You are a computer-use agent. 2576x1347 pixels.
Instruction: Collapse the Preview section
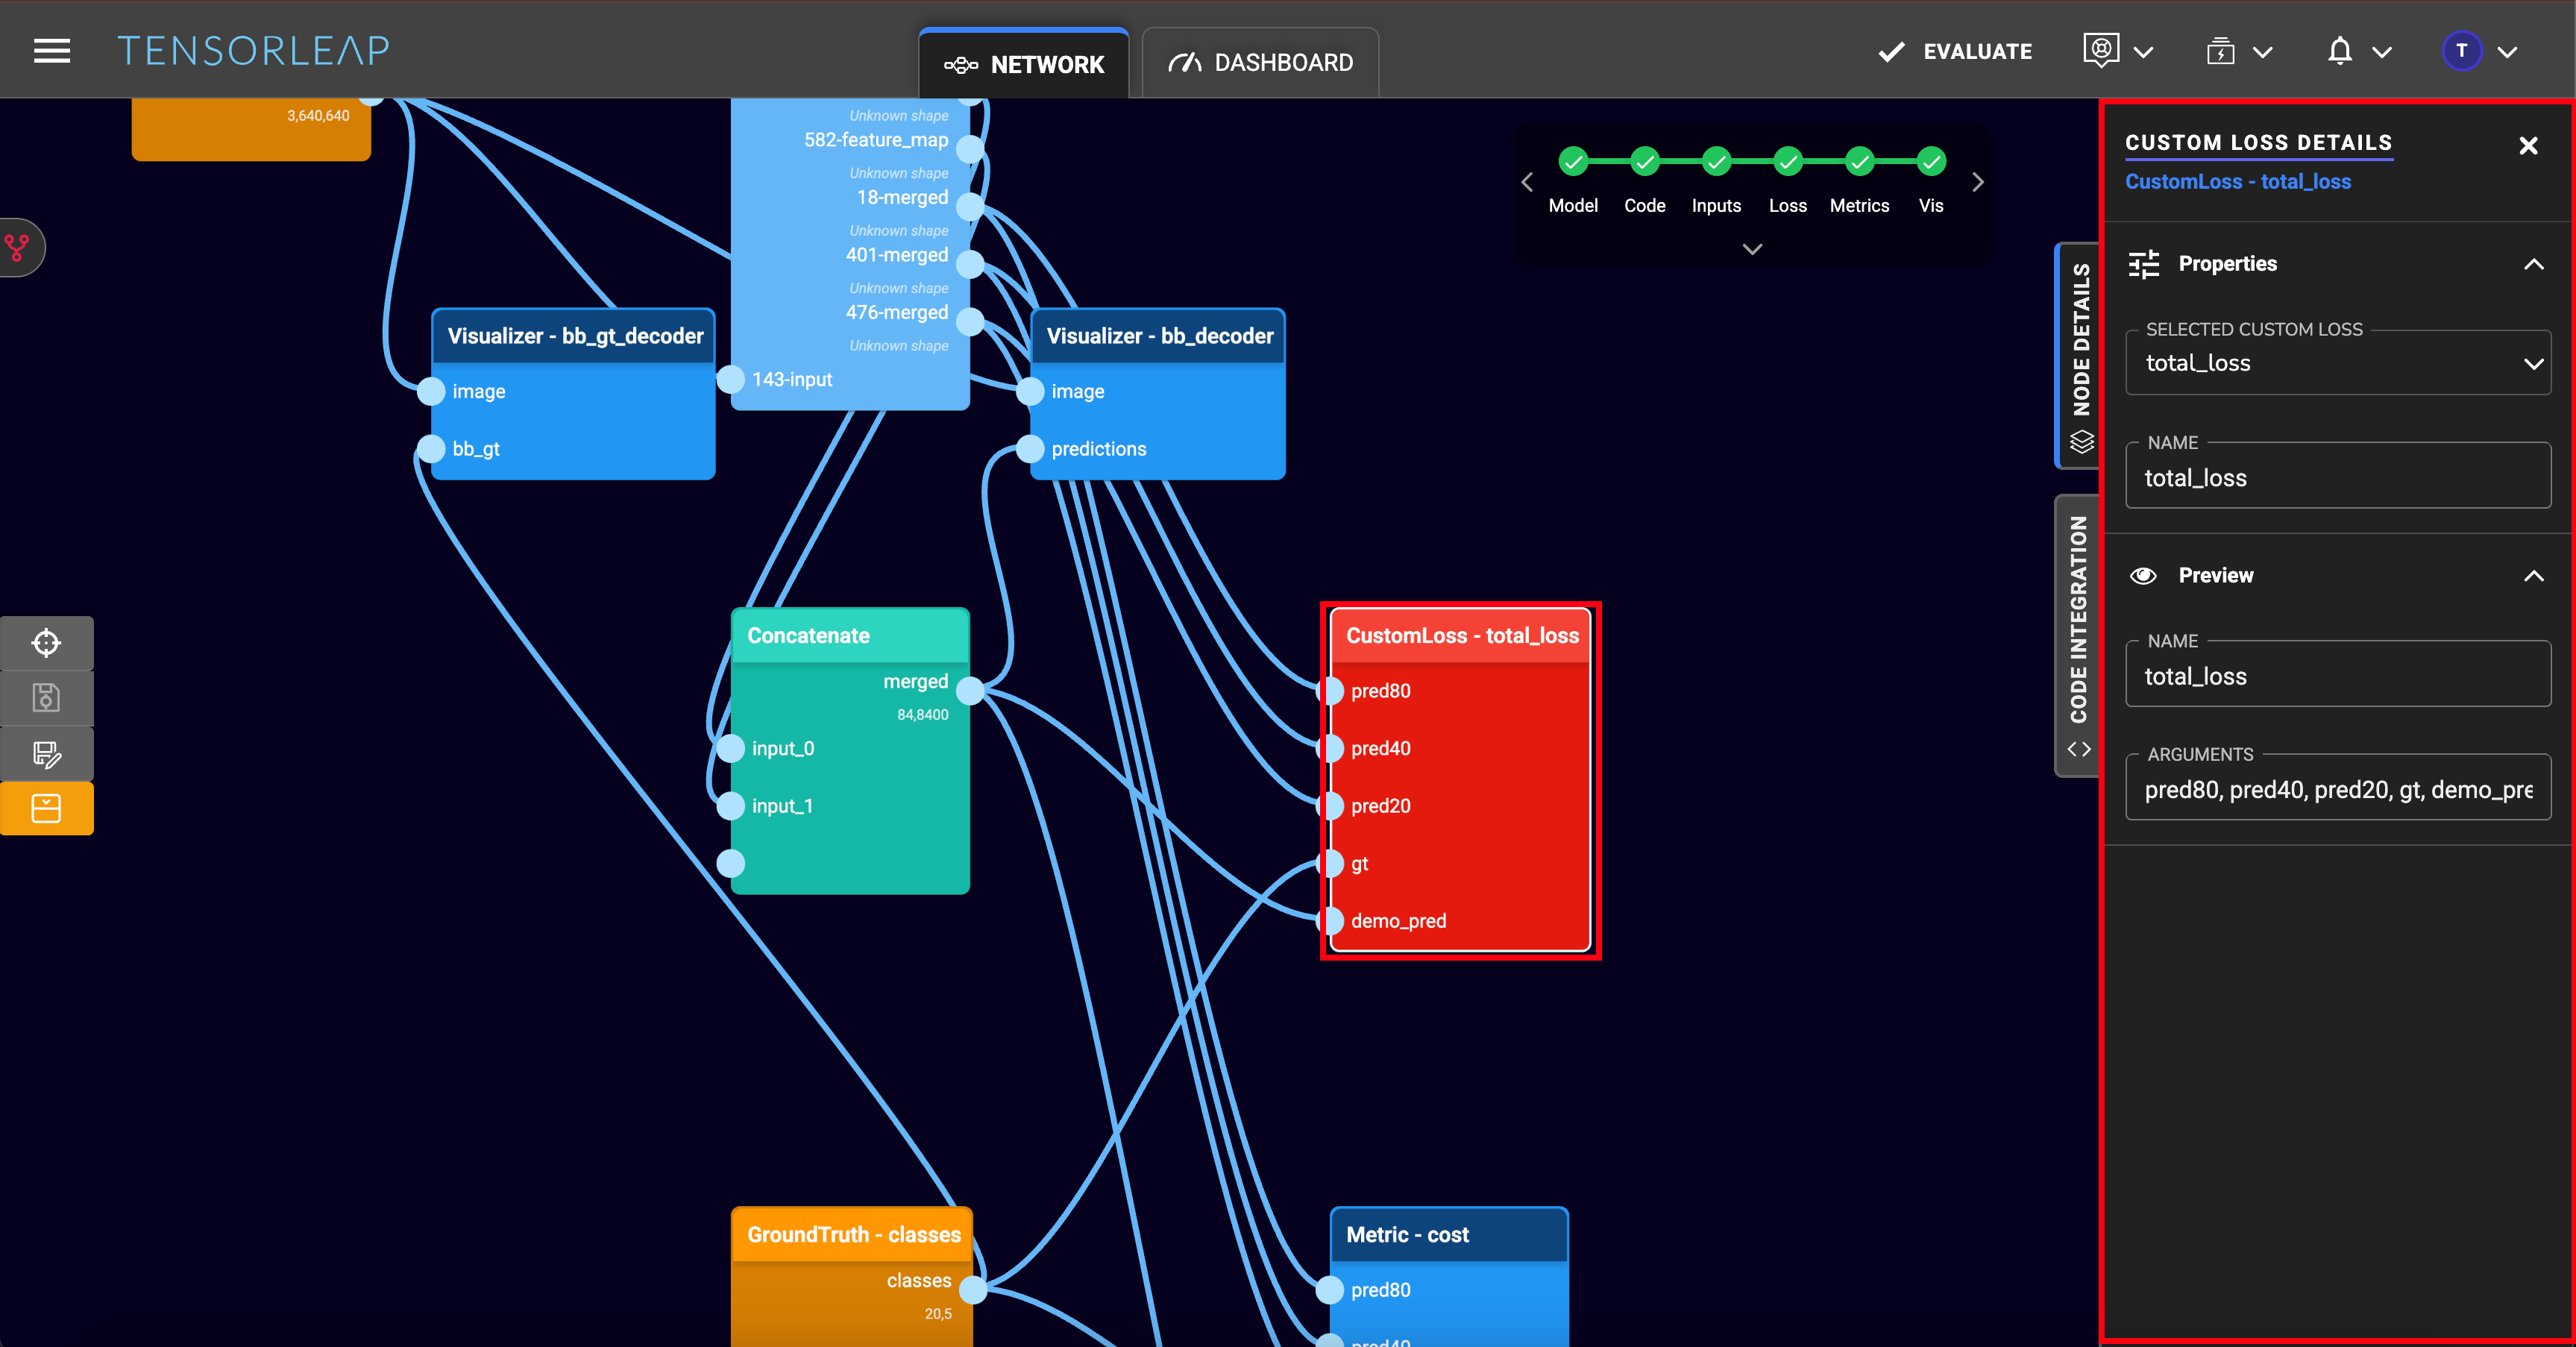[2533, 576]
